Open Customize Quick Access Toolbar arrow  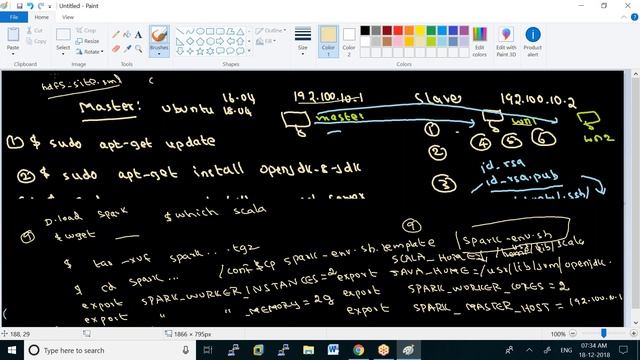click(50, 6)
